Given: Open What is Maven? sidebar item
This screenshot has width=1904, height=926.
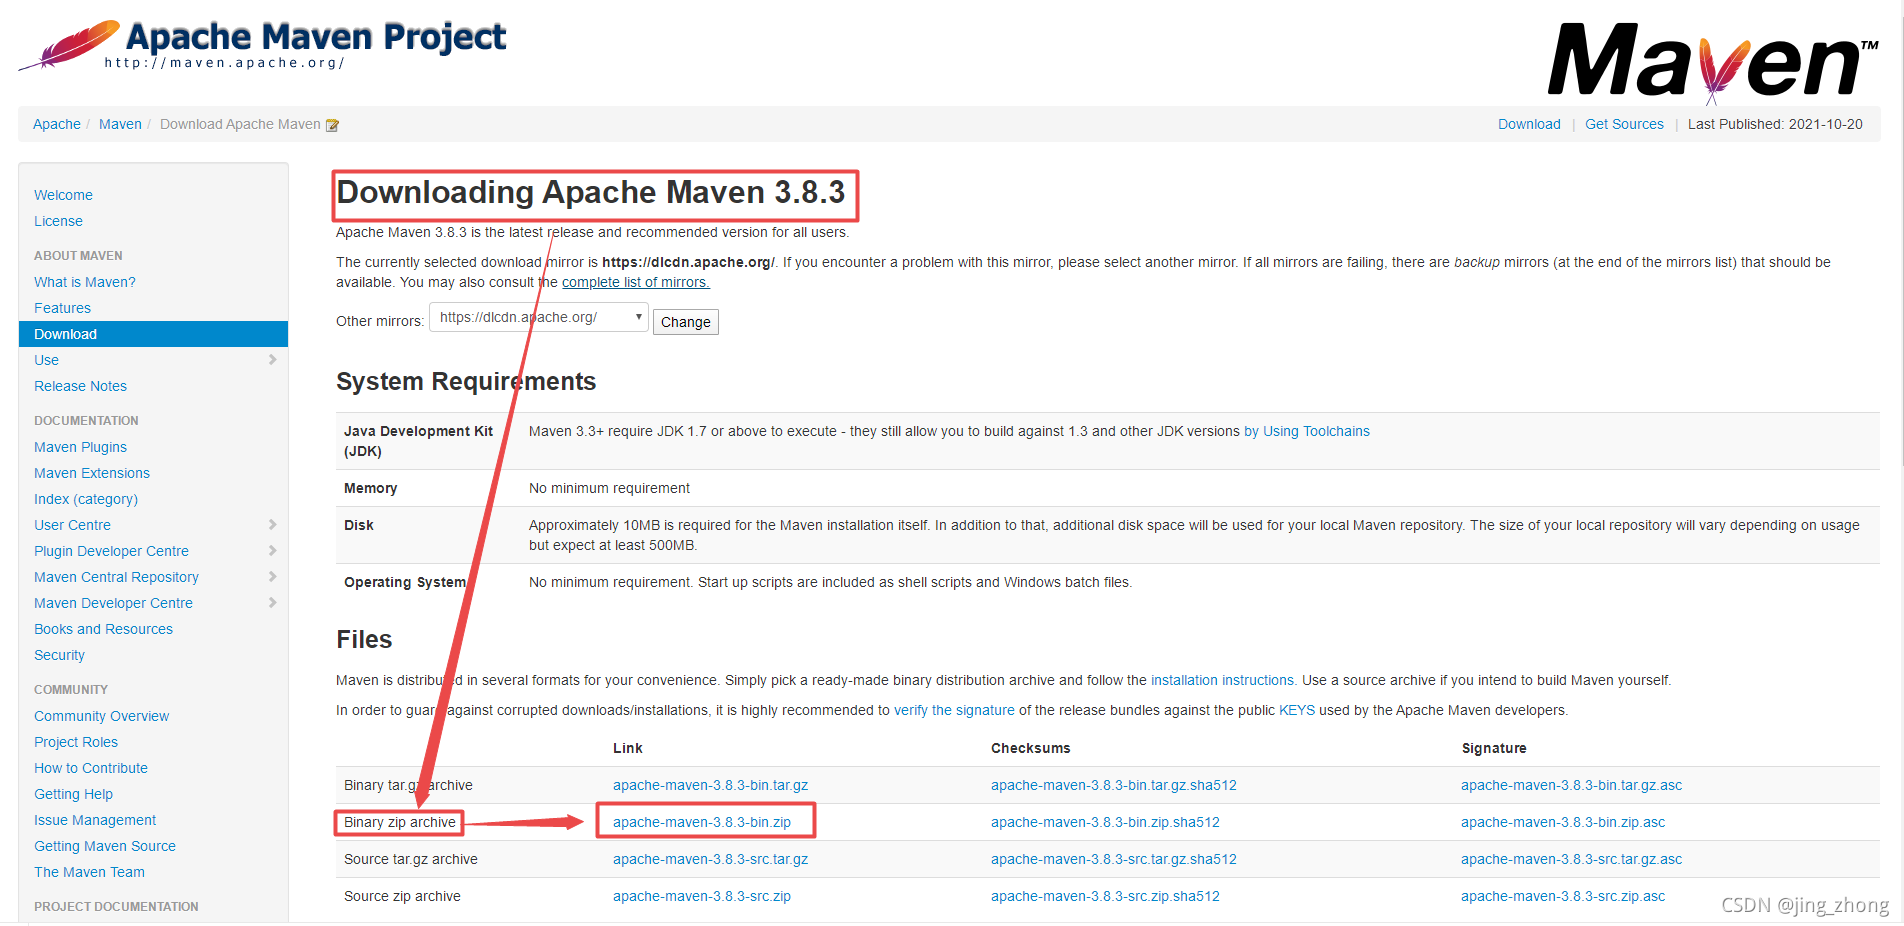Looking at the screenshot, I should point(85,282).
